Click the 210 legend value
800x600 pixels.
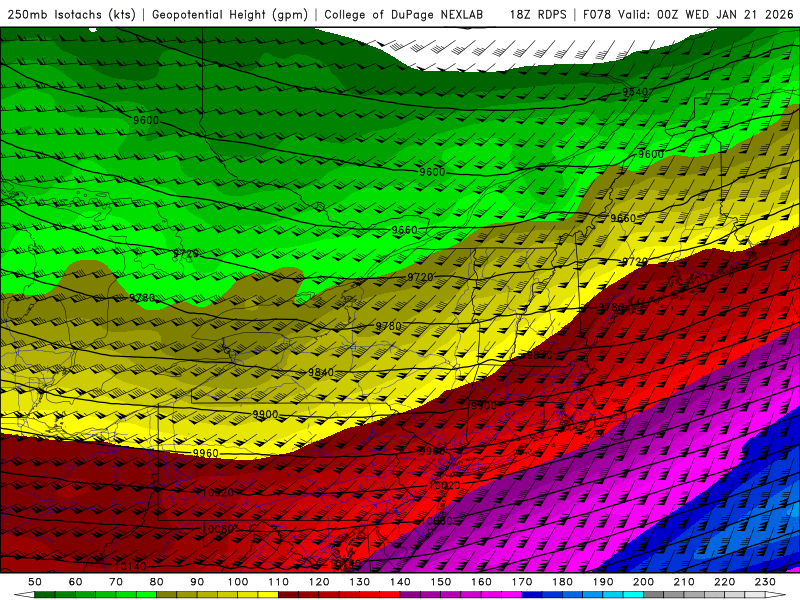click(684, 582)
